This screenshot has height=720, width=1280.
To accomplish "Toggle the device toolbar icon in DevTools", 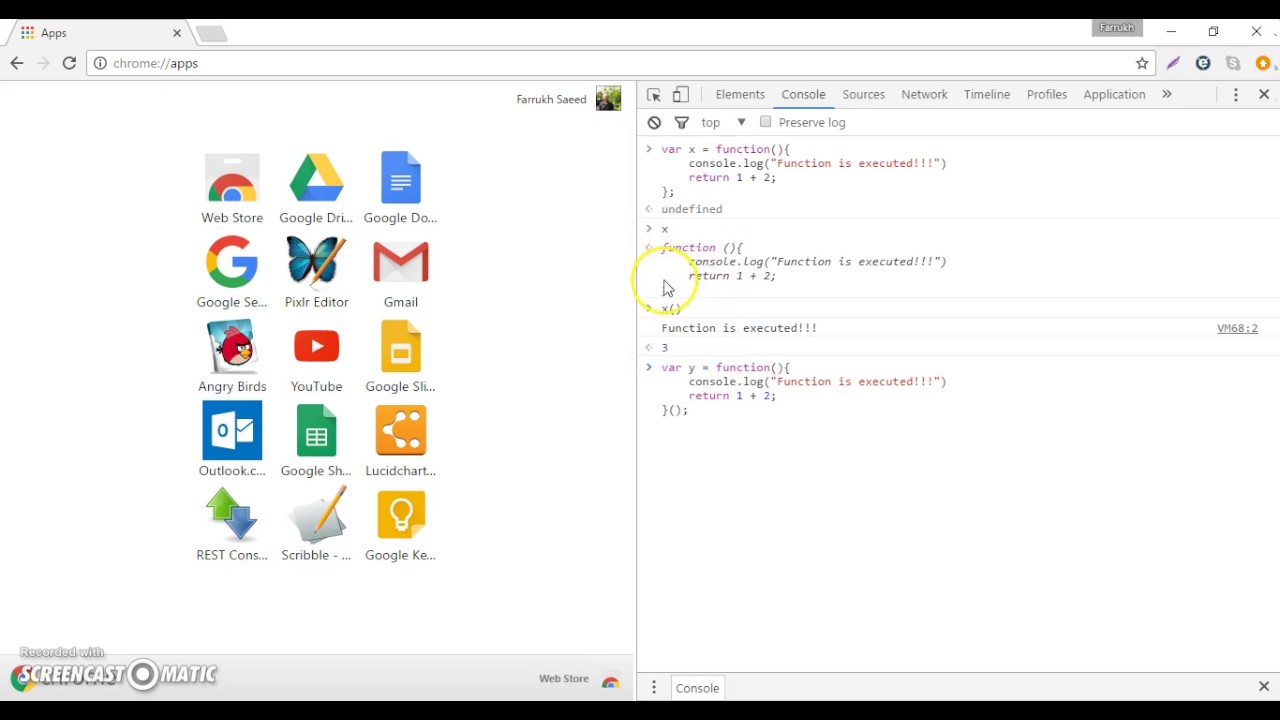I will coord(681,94).
